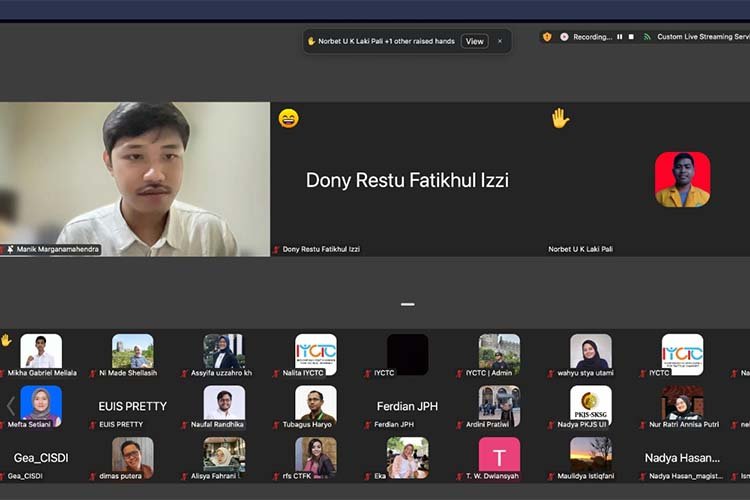Pause the meeting recording
The height and width of the screenshot is (500, 750).
(620, 37)
